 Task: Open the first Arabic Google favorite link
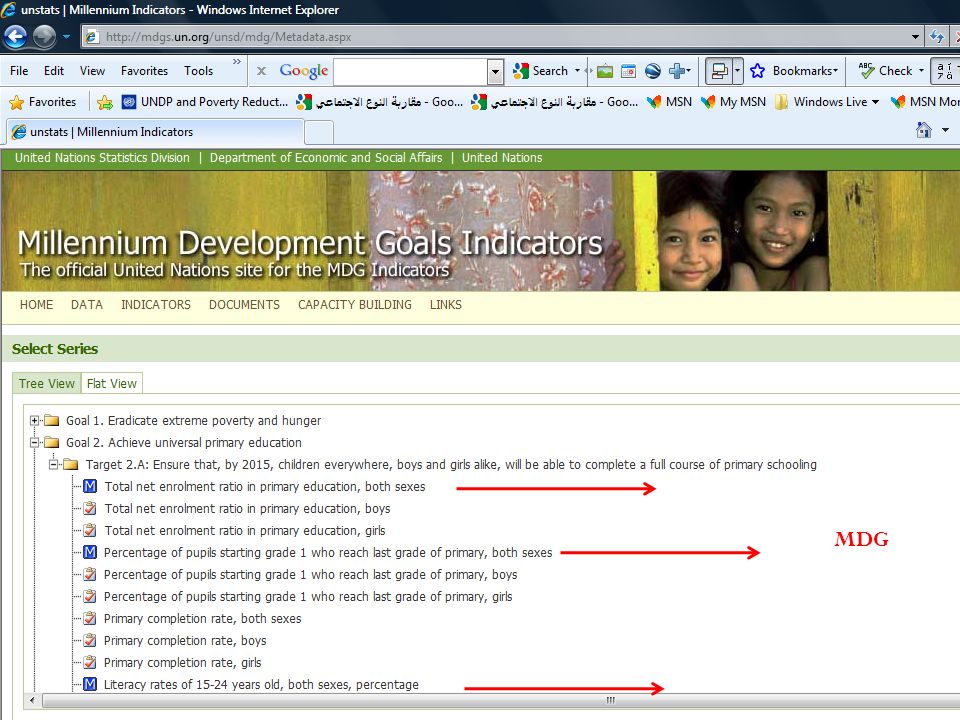380,102
